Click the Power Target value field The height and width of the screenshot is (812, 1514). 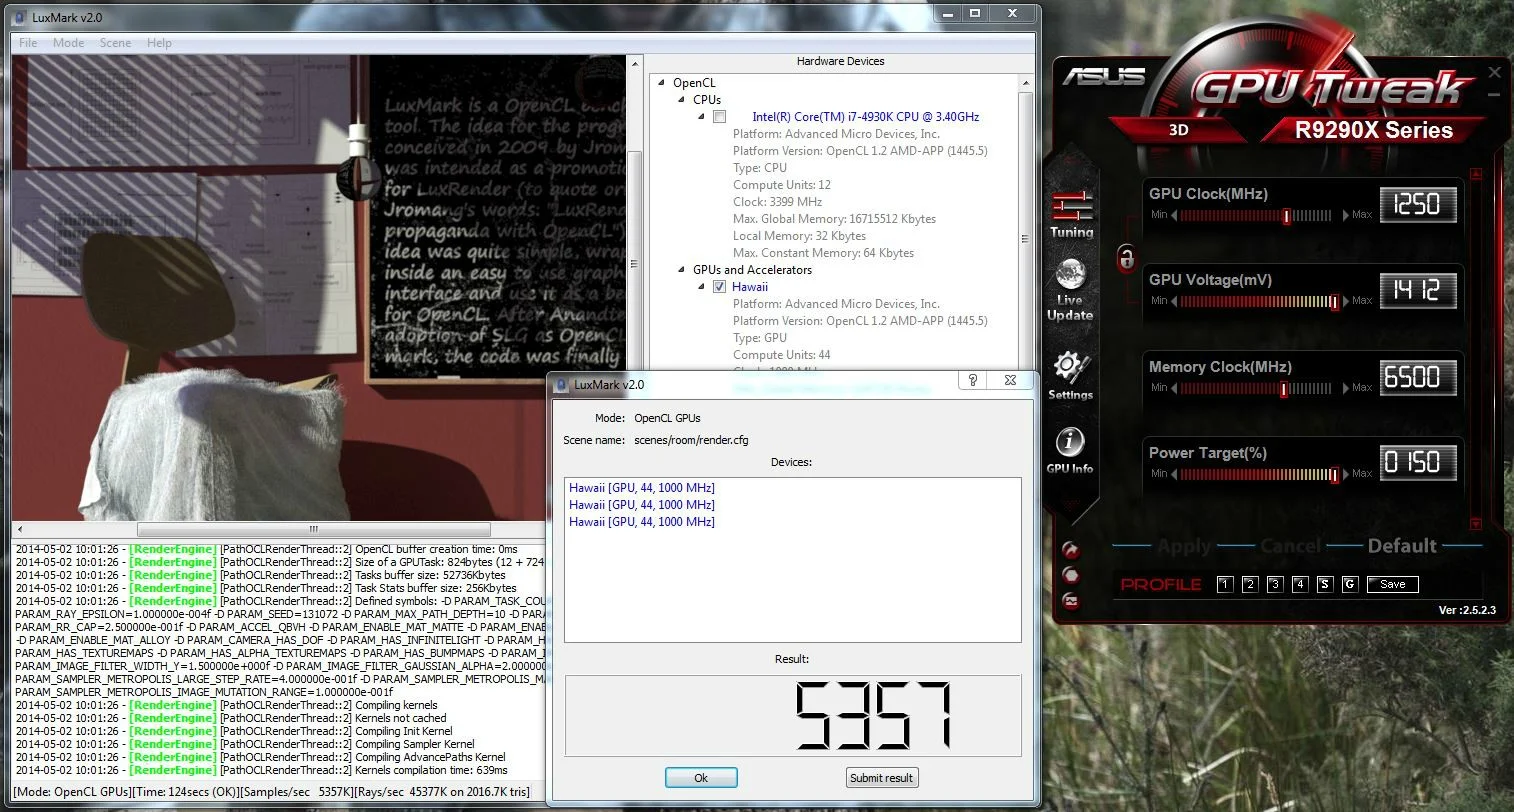1418,463
